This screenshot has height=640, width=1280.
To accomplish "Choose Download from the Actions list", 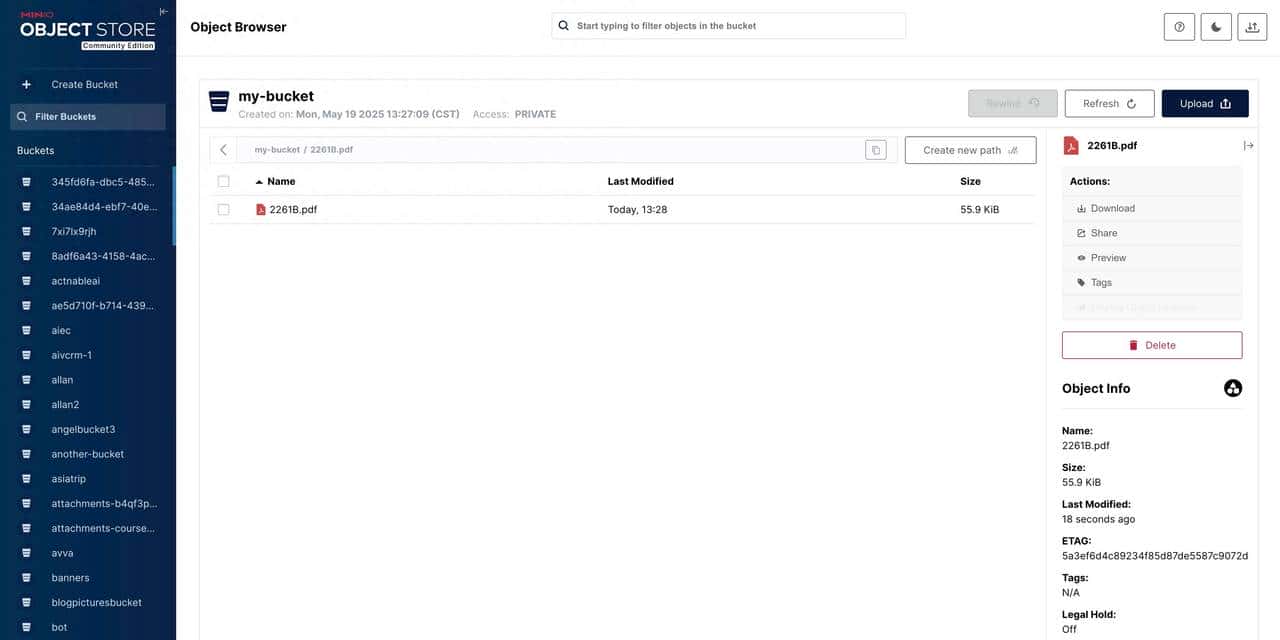I will click(x=1112, y=208).
